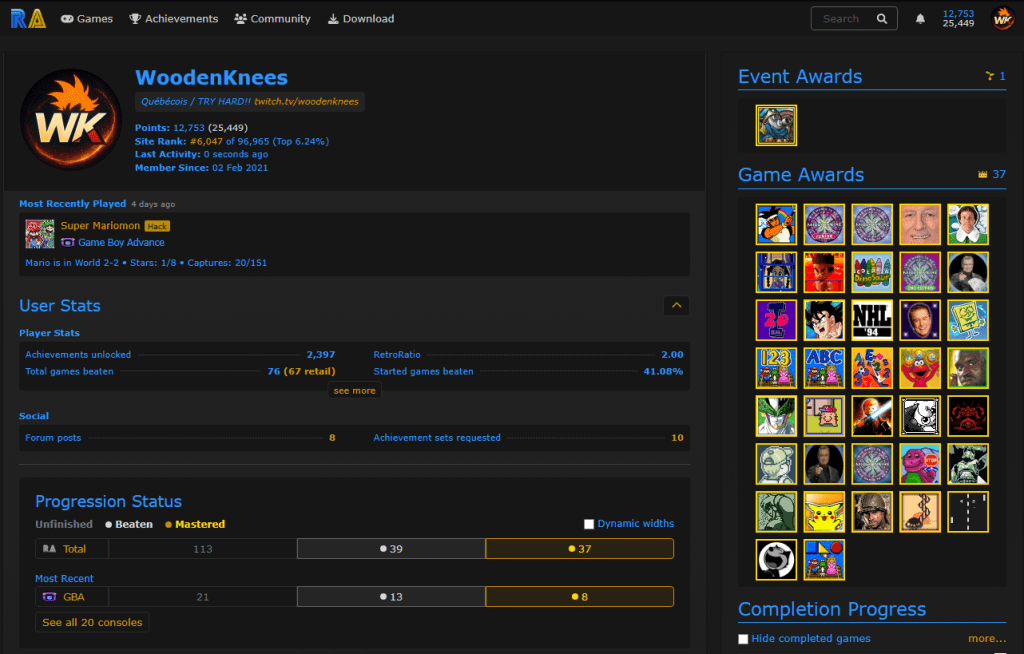
Task: Expand player stats with see more
Action: (x=354, y=391)
